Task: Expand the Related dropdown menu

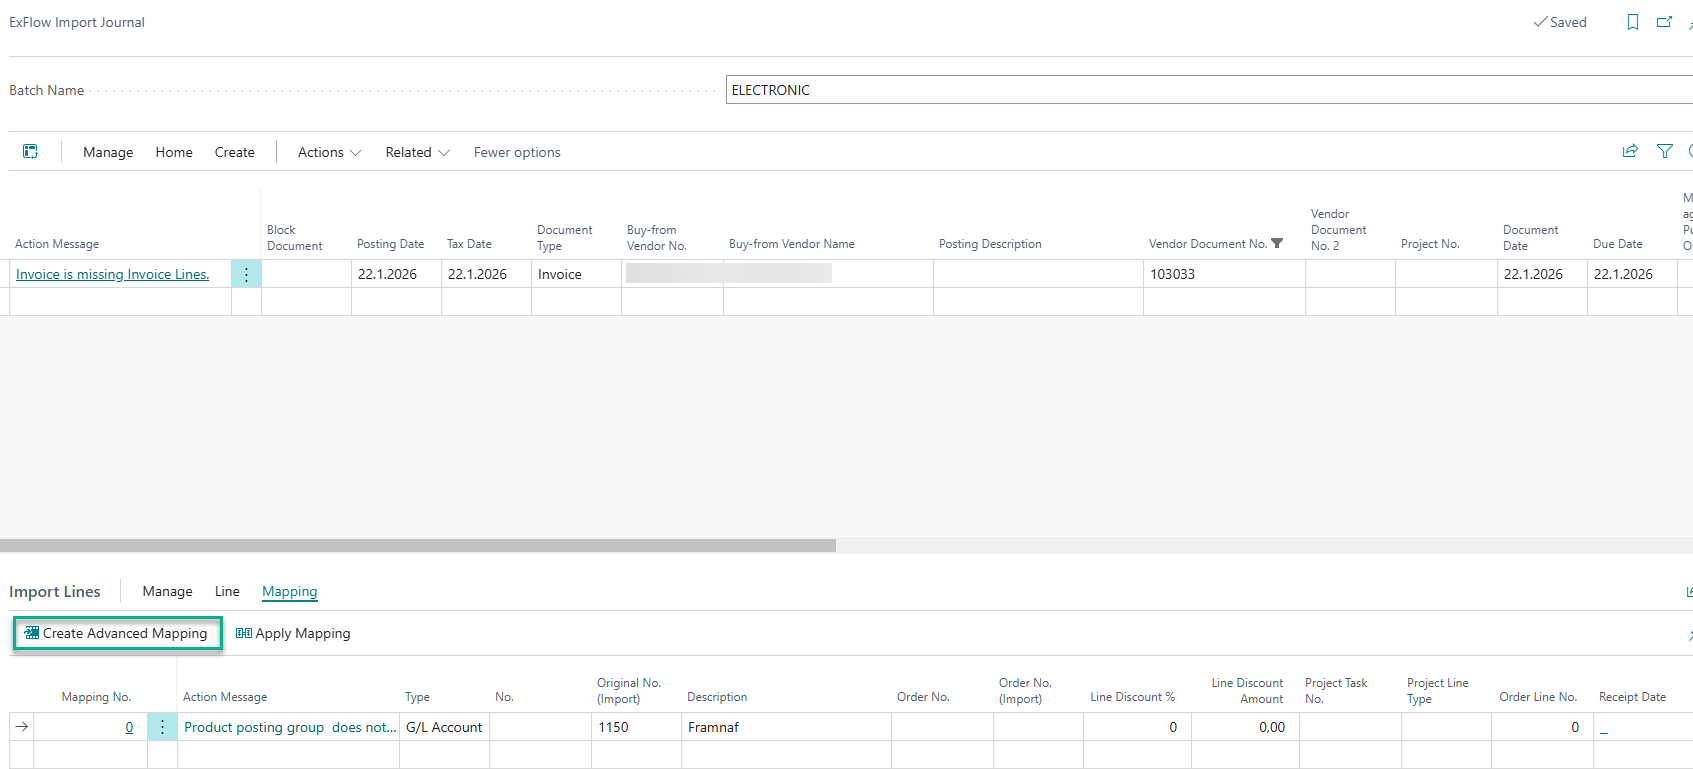Action: tap(417, 152)
